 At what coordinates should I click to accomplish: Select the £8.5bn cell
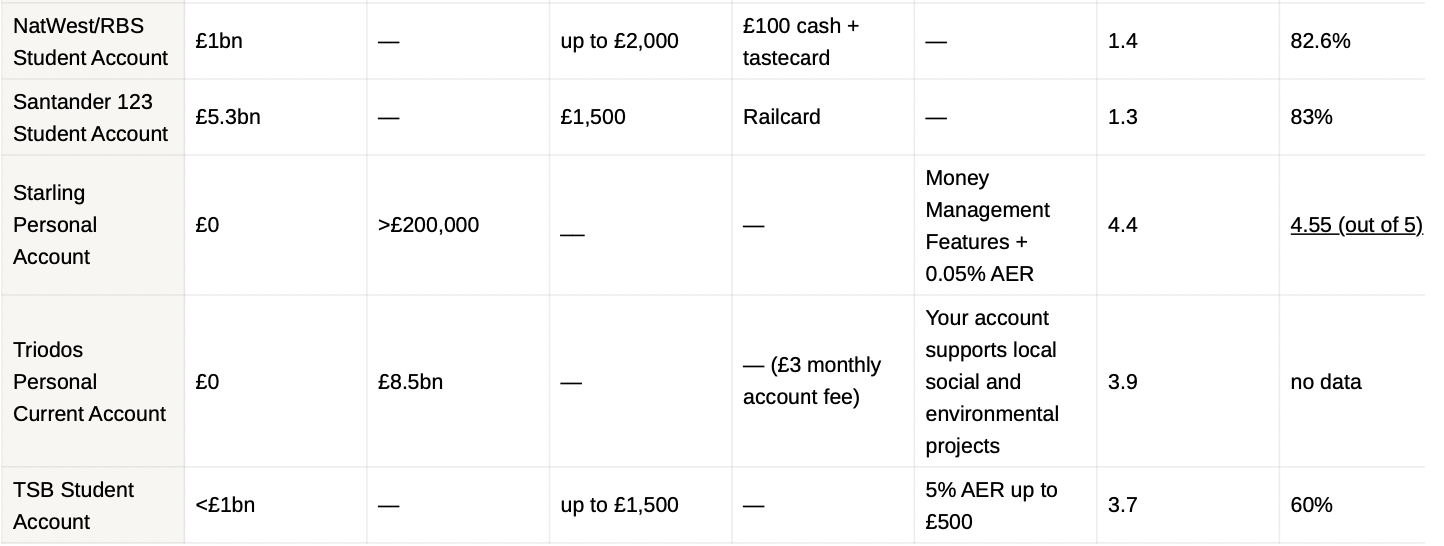pos(458,381)
